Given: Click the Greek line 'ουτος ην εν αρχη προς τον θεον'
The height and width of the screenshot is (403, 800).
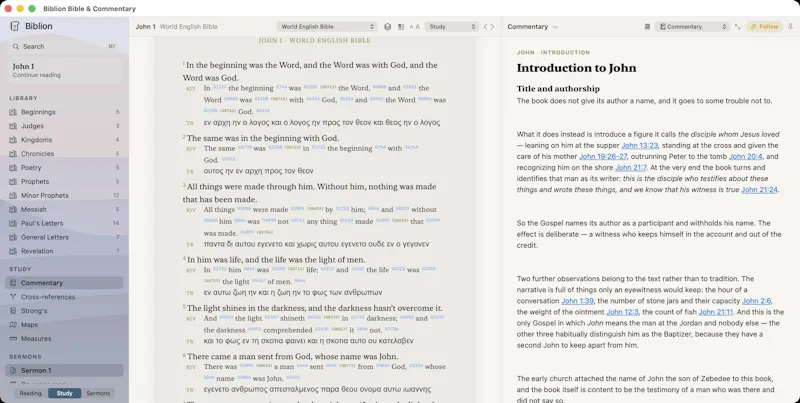Looking at the screenshot, I should pyautogui.click(x=259, y=171).
